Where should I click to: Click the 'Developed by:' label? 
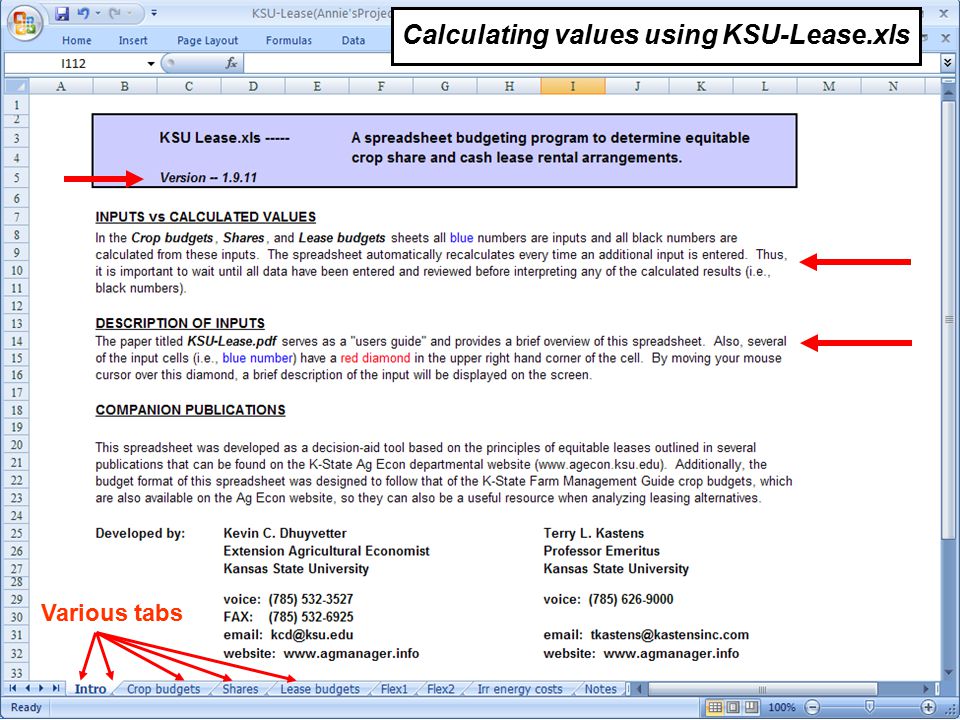point(140,533)
